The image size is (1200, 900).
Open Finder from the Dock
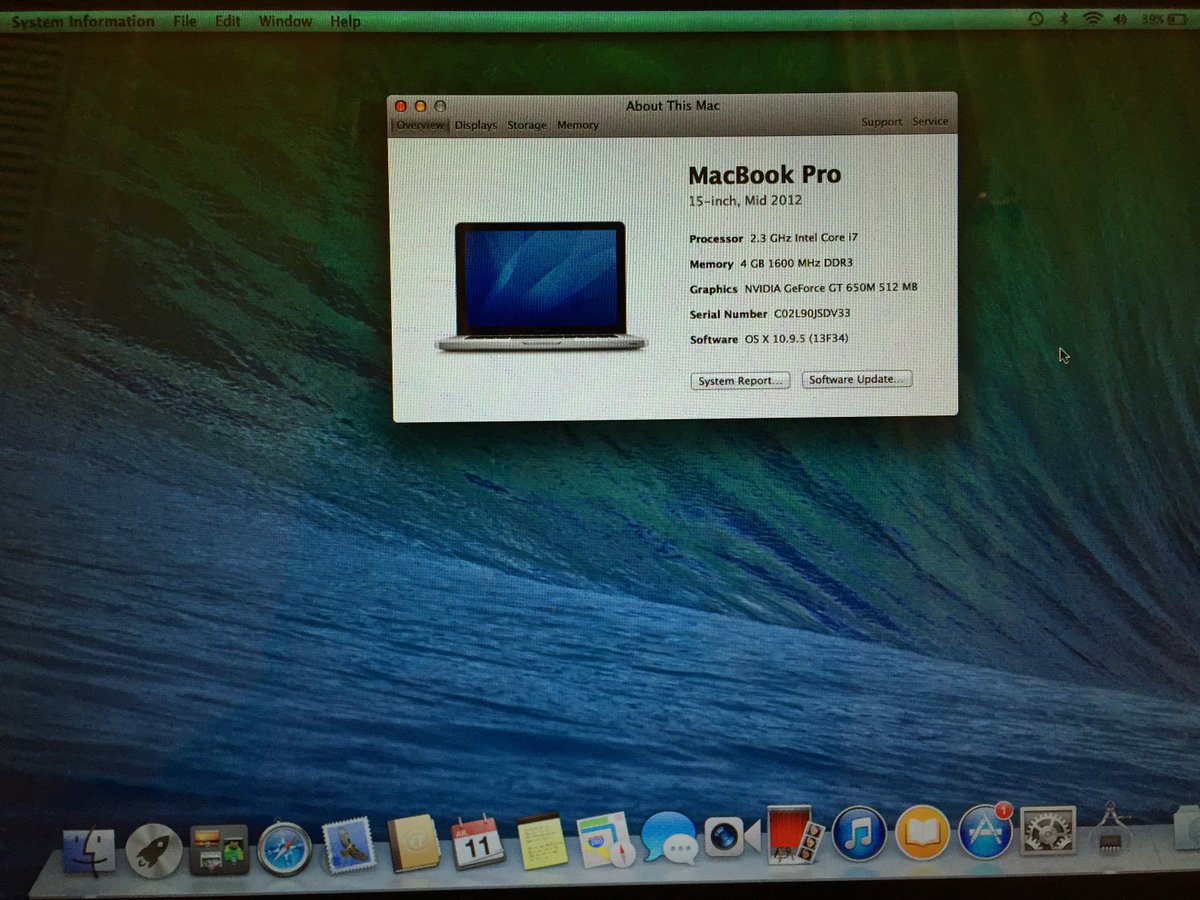click(x=89, y=851)
